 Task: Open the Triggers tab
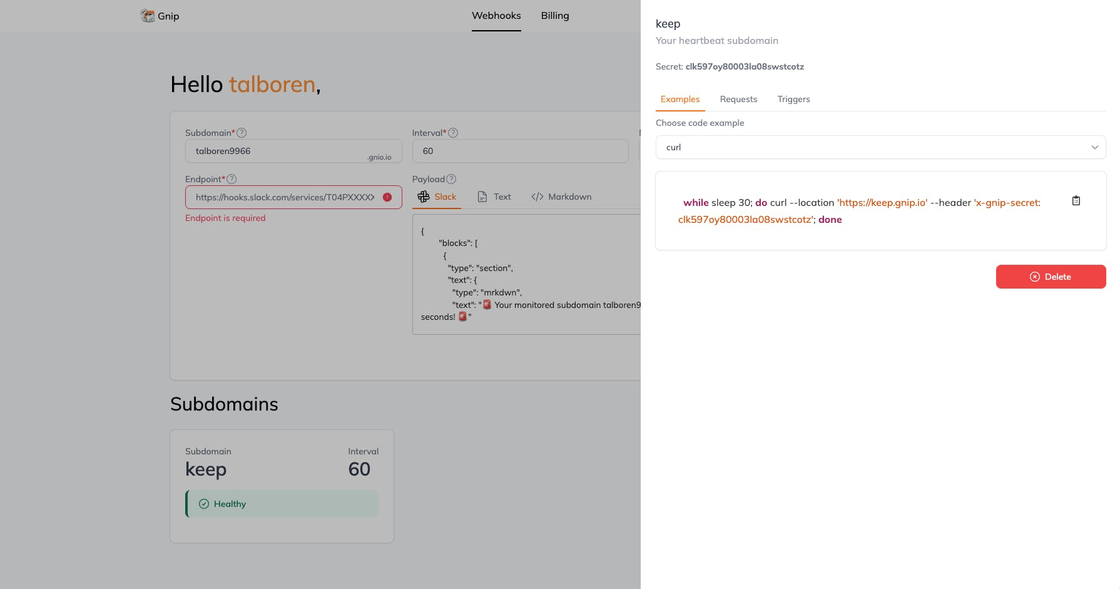[x=793, y=99]
